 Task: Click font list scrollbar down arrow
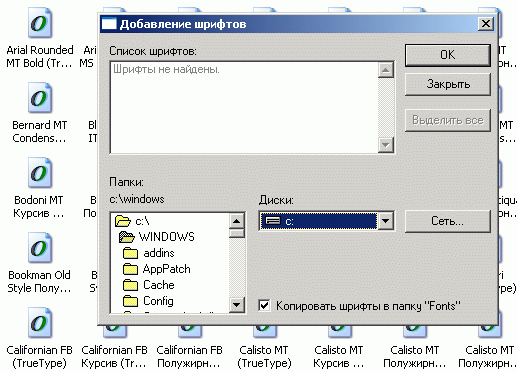pos(386,145)
